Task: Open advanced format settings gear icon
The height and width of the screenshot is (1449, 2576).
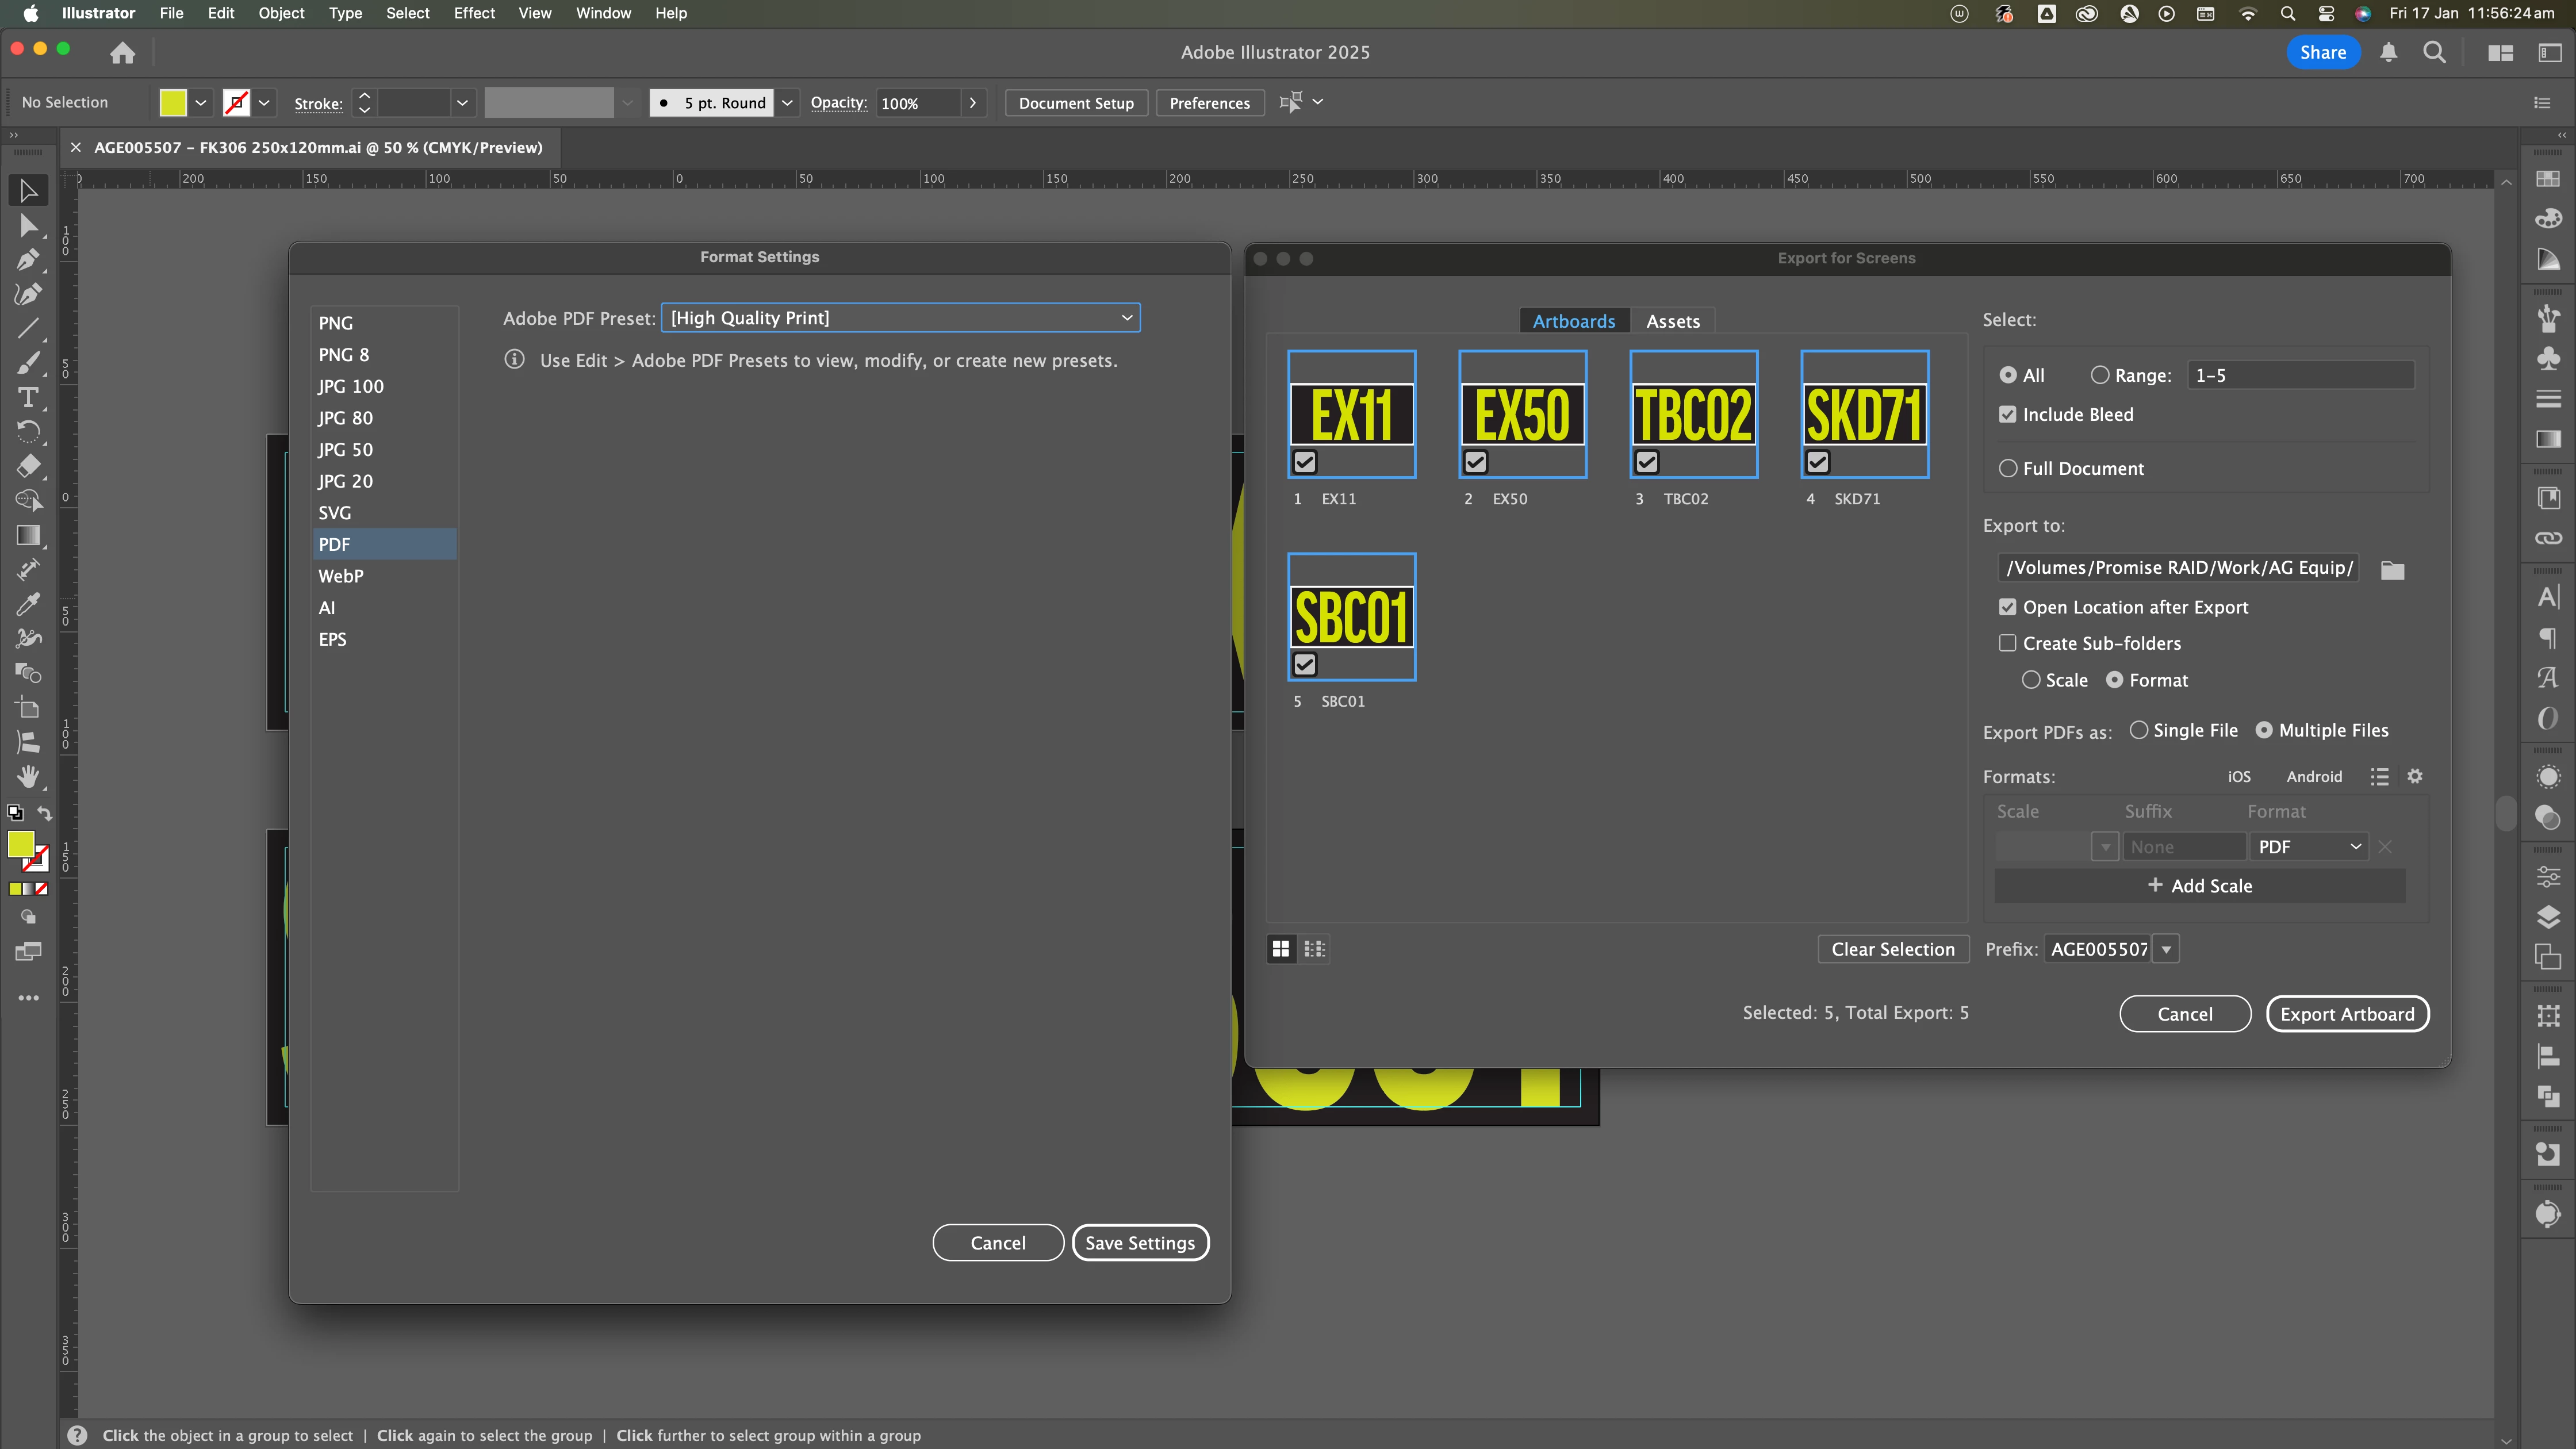Action: [2415, 776]
